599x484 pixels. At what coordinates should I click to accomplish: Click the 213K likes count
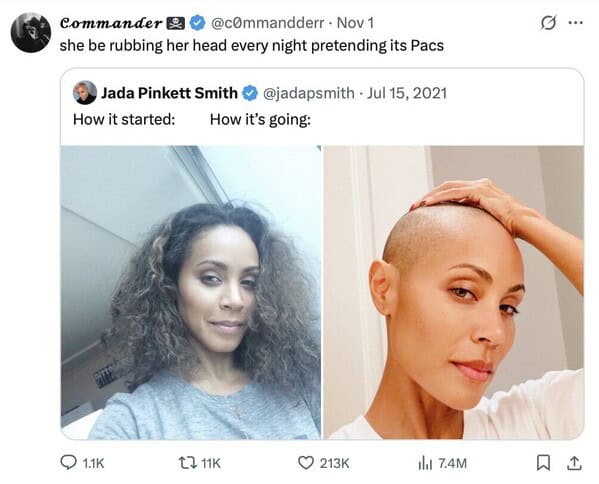point(335,463)
